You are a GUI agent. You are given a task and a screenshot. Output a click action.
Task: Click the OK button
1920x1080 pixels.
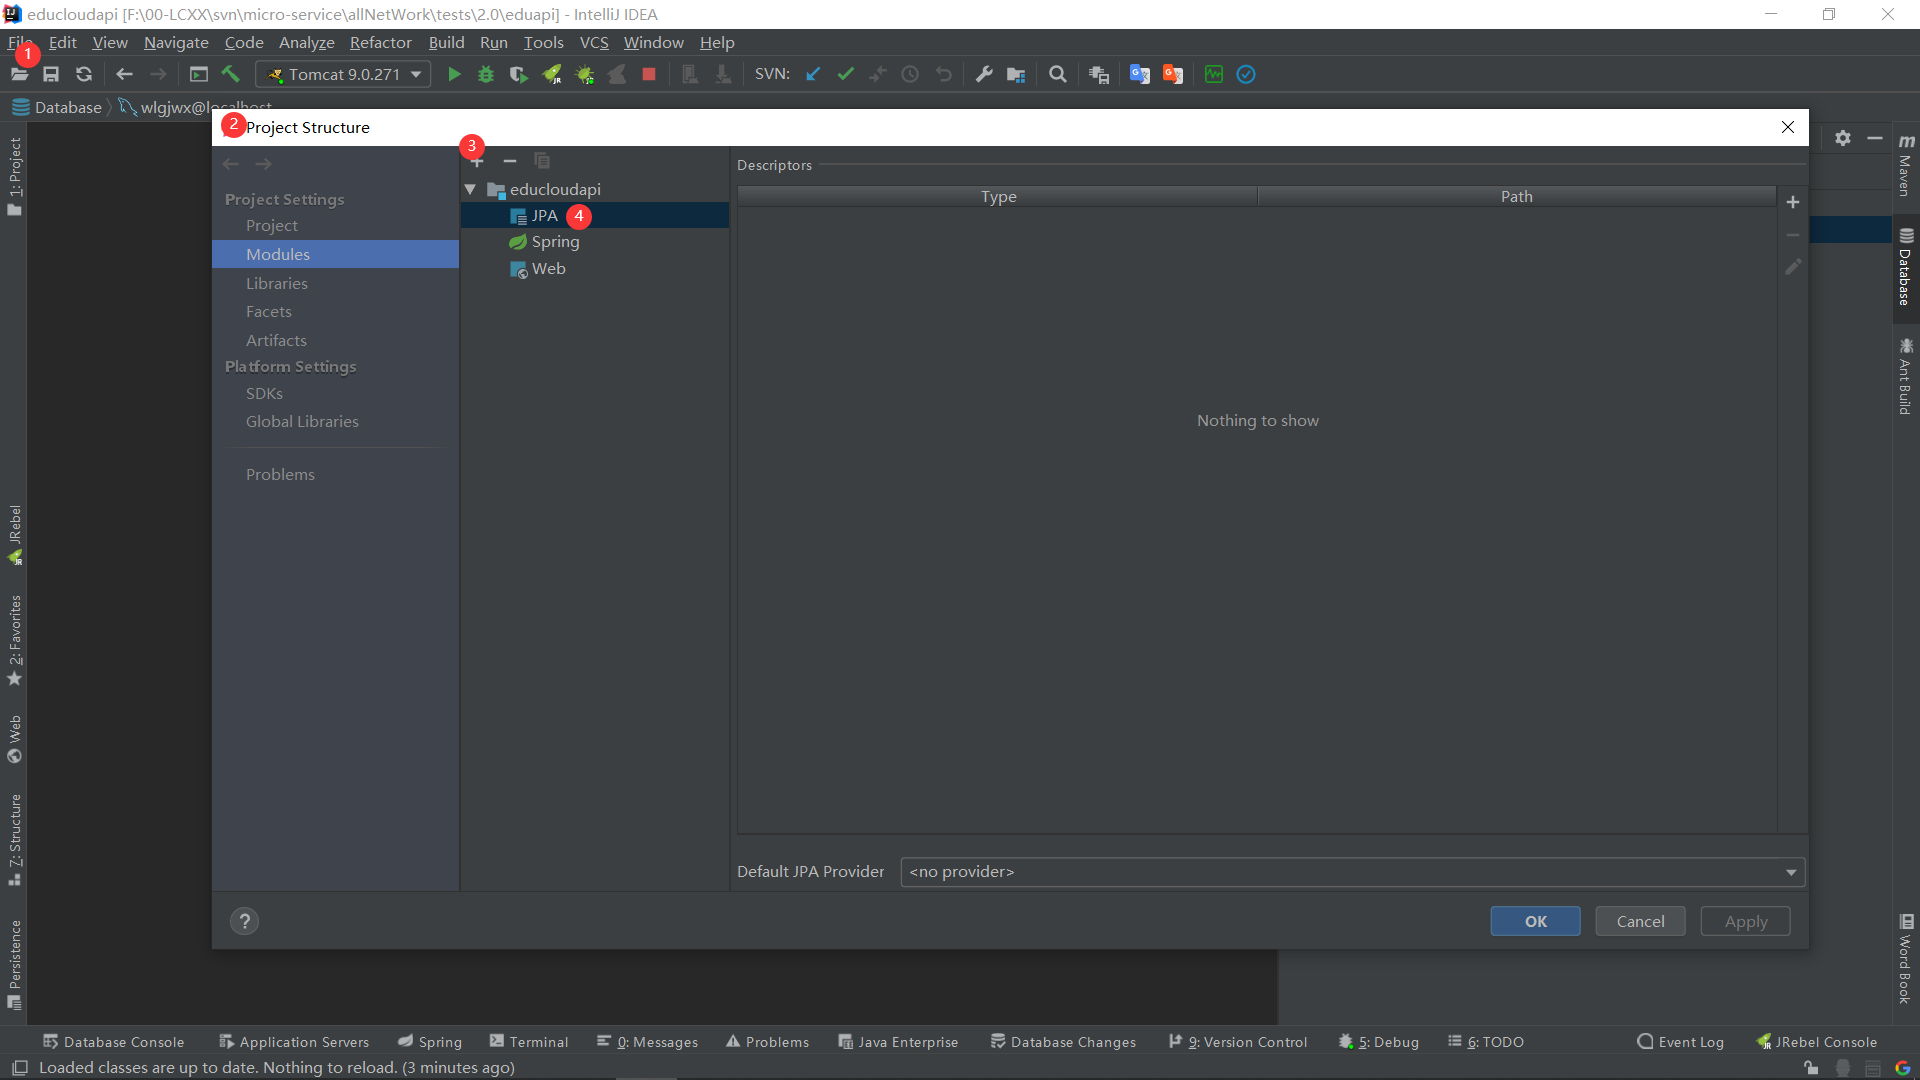[x=1535, y=921]
